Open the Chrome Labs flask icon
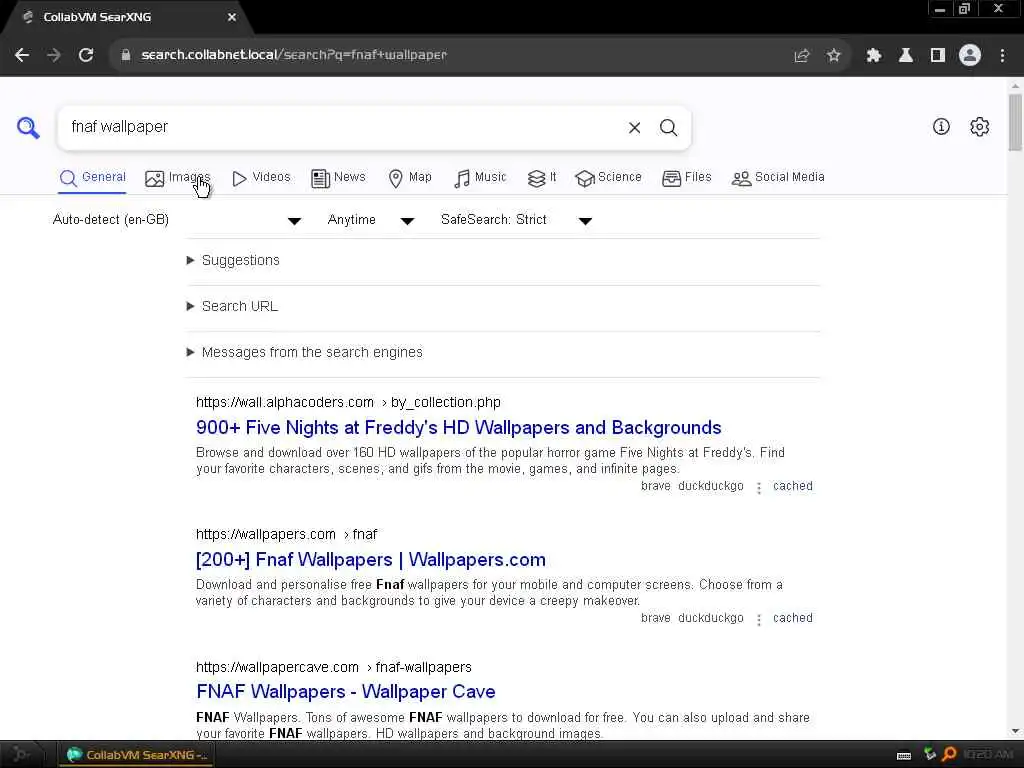Screen dimensions: 1024x768 point(906,56)
